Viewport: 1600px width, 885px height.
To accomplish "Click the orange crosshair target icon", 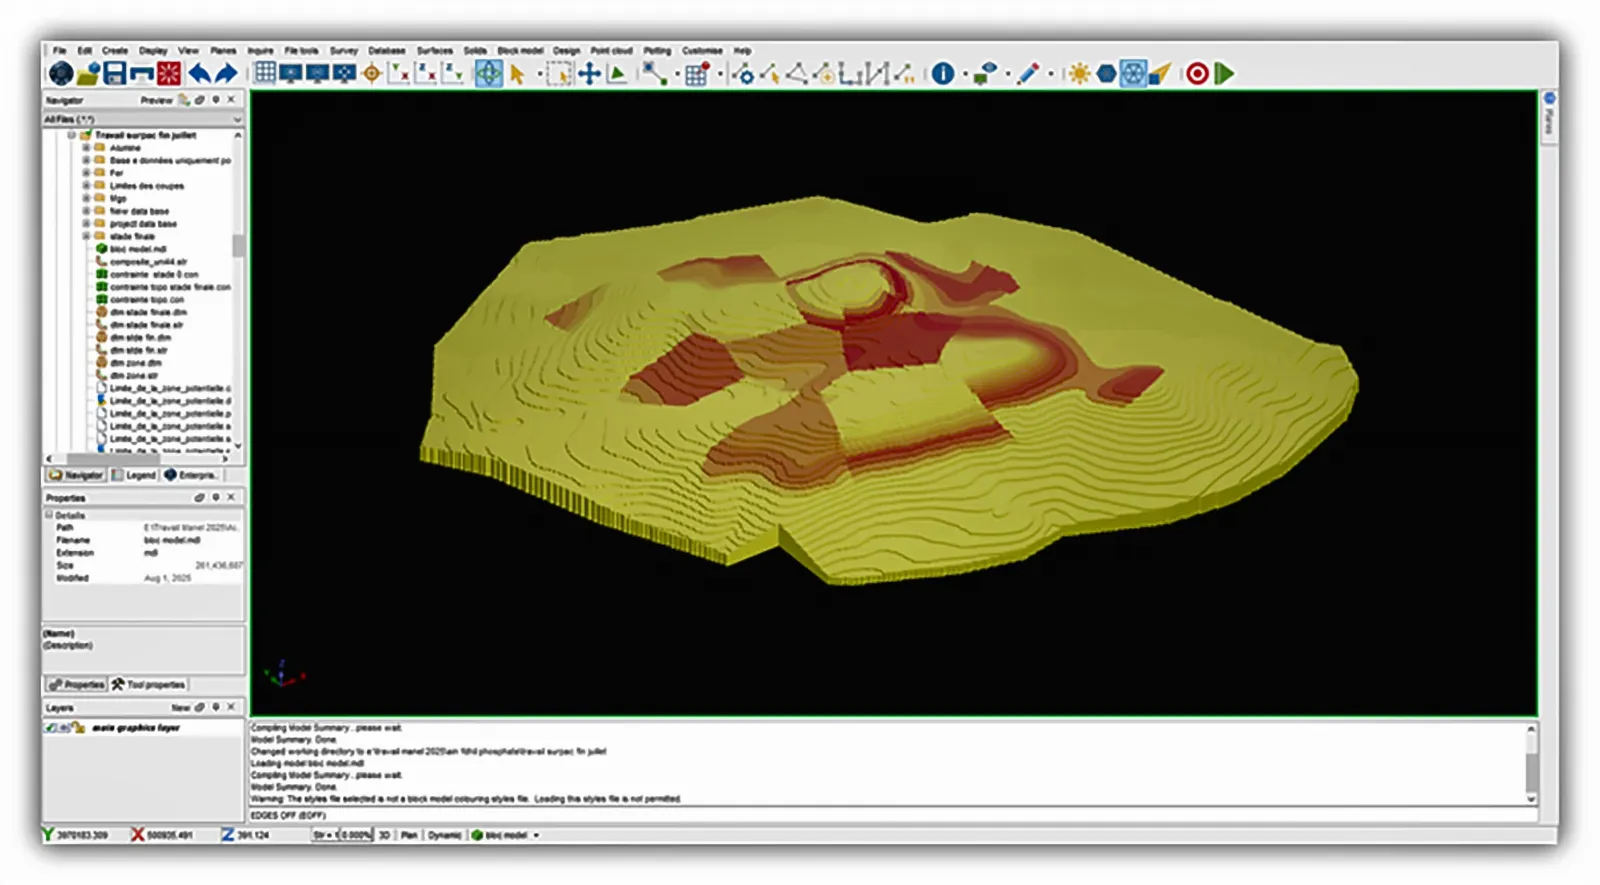I will tap(371, 73).
